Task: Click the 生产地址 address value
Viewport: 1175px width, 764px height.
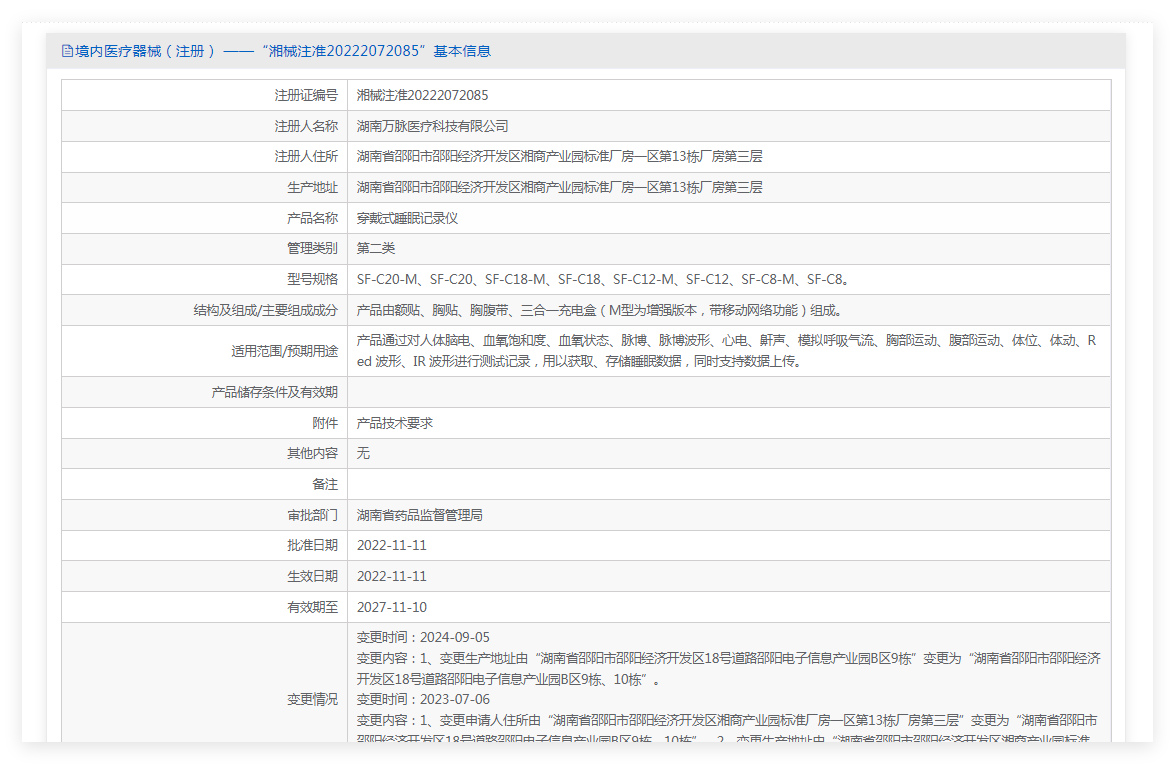Action: click(559, 187)
